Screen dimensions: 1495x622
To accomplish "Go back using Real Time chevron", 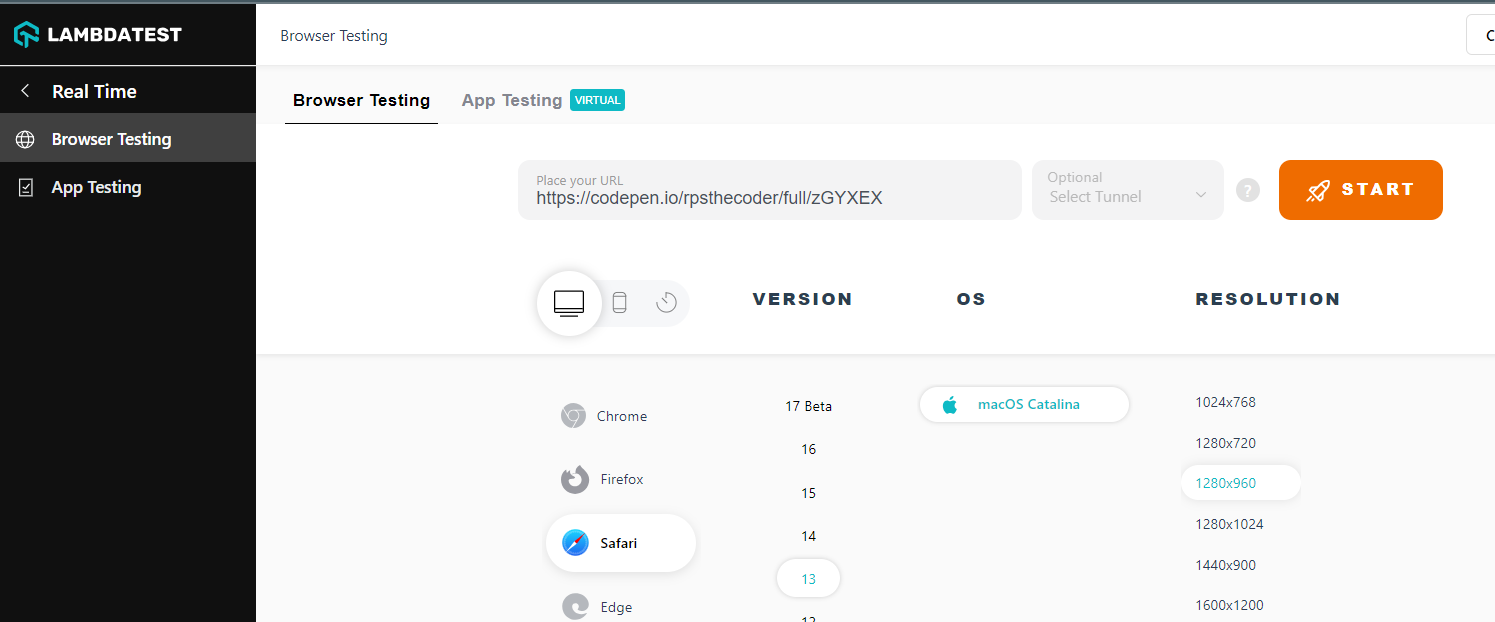I will [25, 91].
